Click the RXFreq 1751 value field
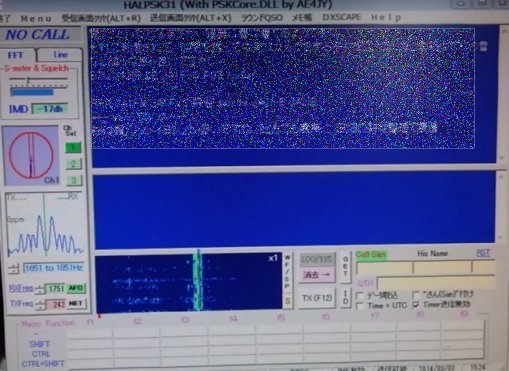The image size is (509, 371). (x=55, y=288)
